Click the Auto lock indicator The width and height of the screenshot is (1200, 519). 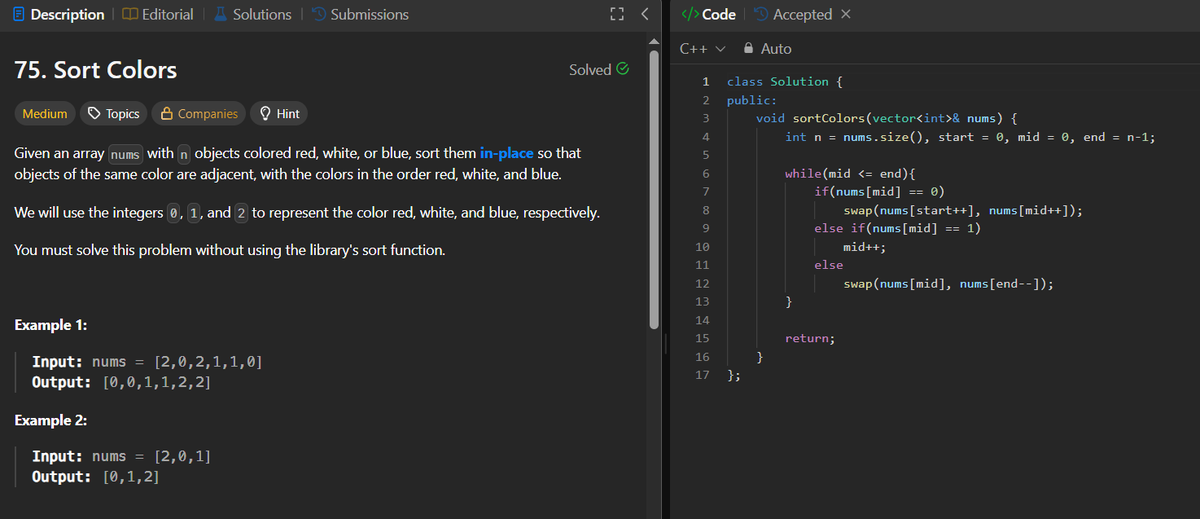768,48
